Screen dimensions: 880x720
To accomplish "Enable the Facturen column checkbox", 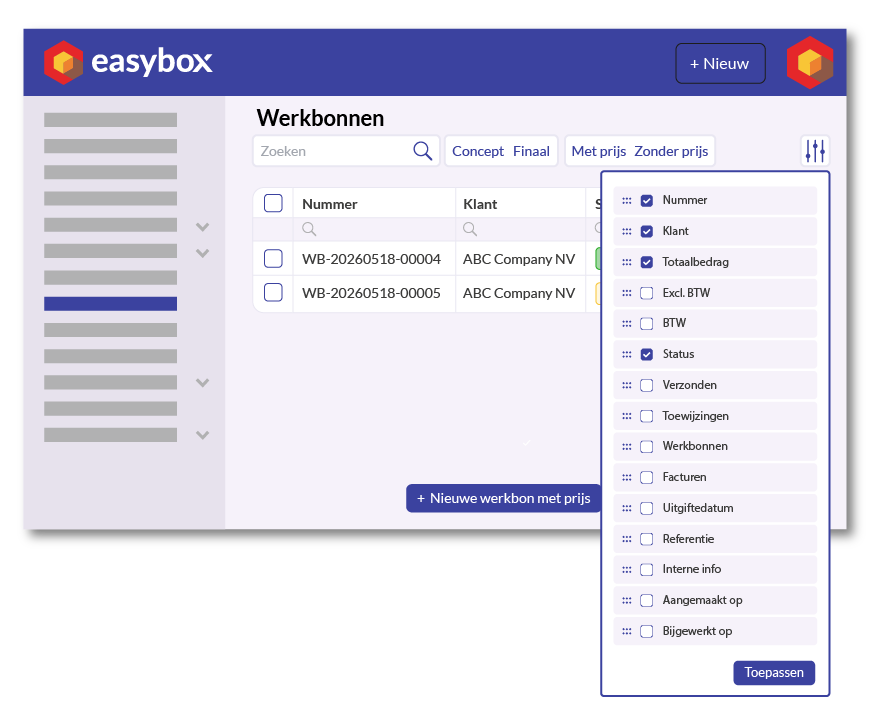I will coord(647,478).
